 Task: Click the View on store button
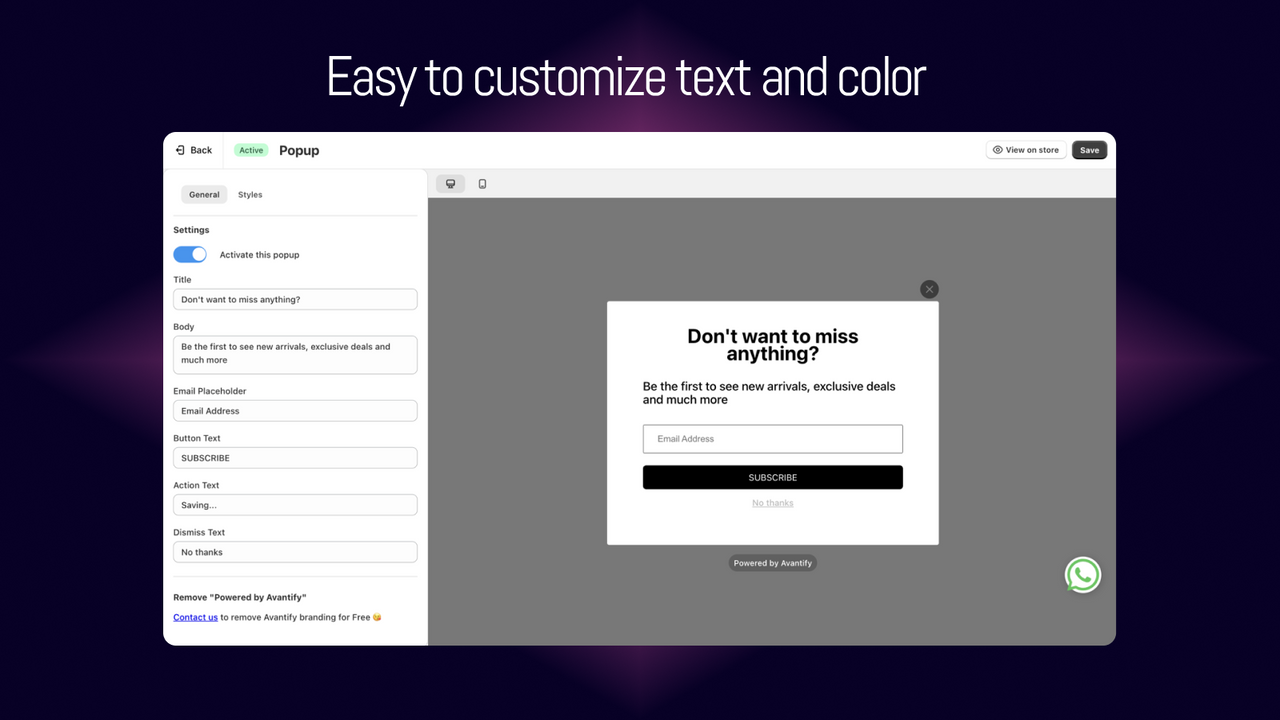pos(1026,150)
